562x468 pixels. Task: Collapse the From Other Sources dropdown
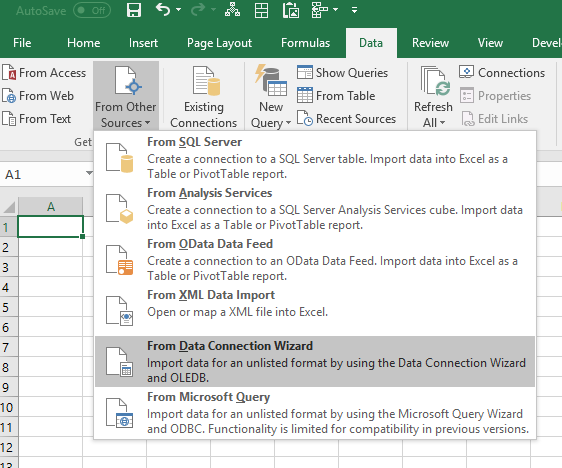(126, 96)
